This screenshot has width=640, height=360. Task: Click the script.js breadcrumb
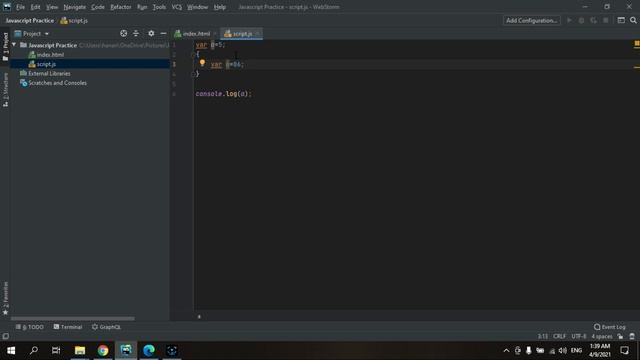74,20
